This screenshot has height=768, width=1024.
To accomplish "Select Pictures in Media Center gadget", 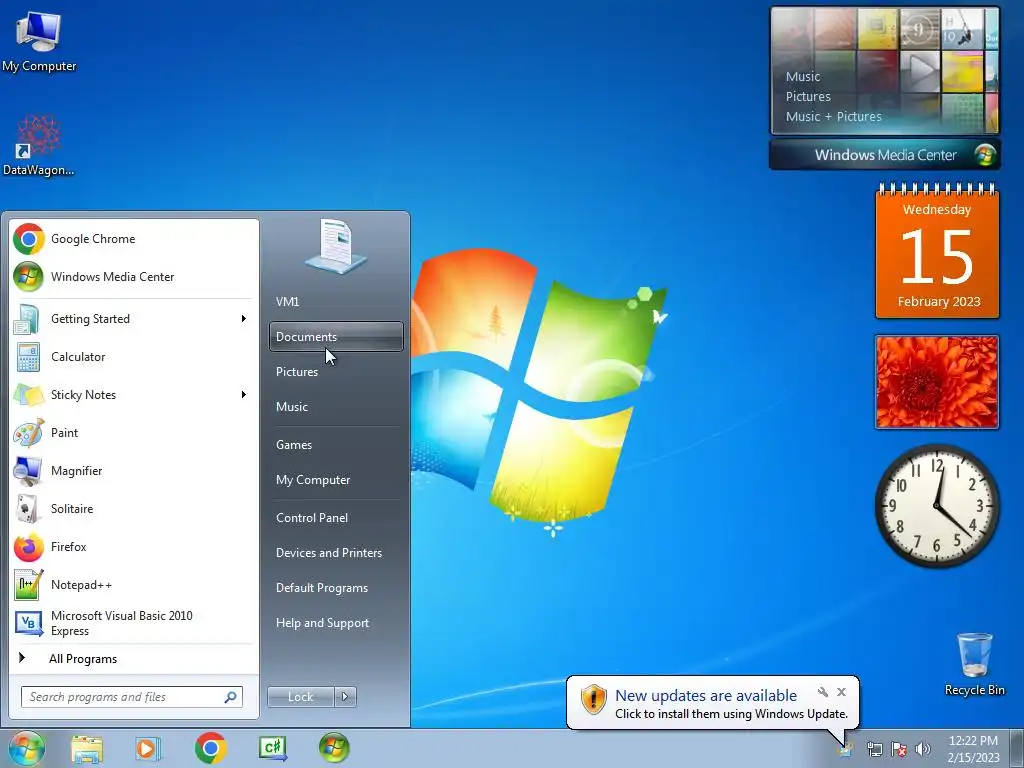I will point(808,97).
